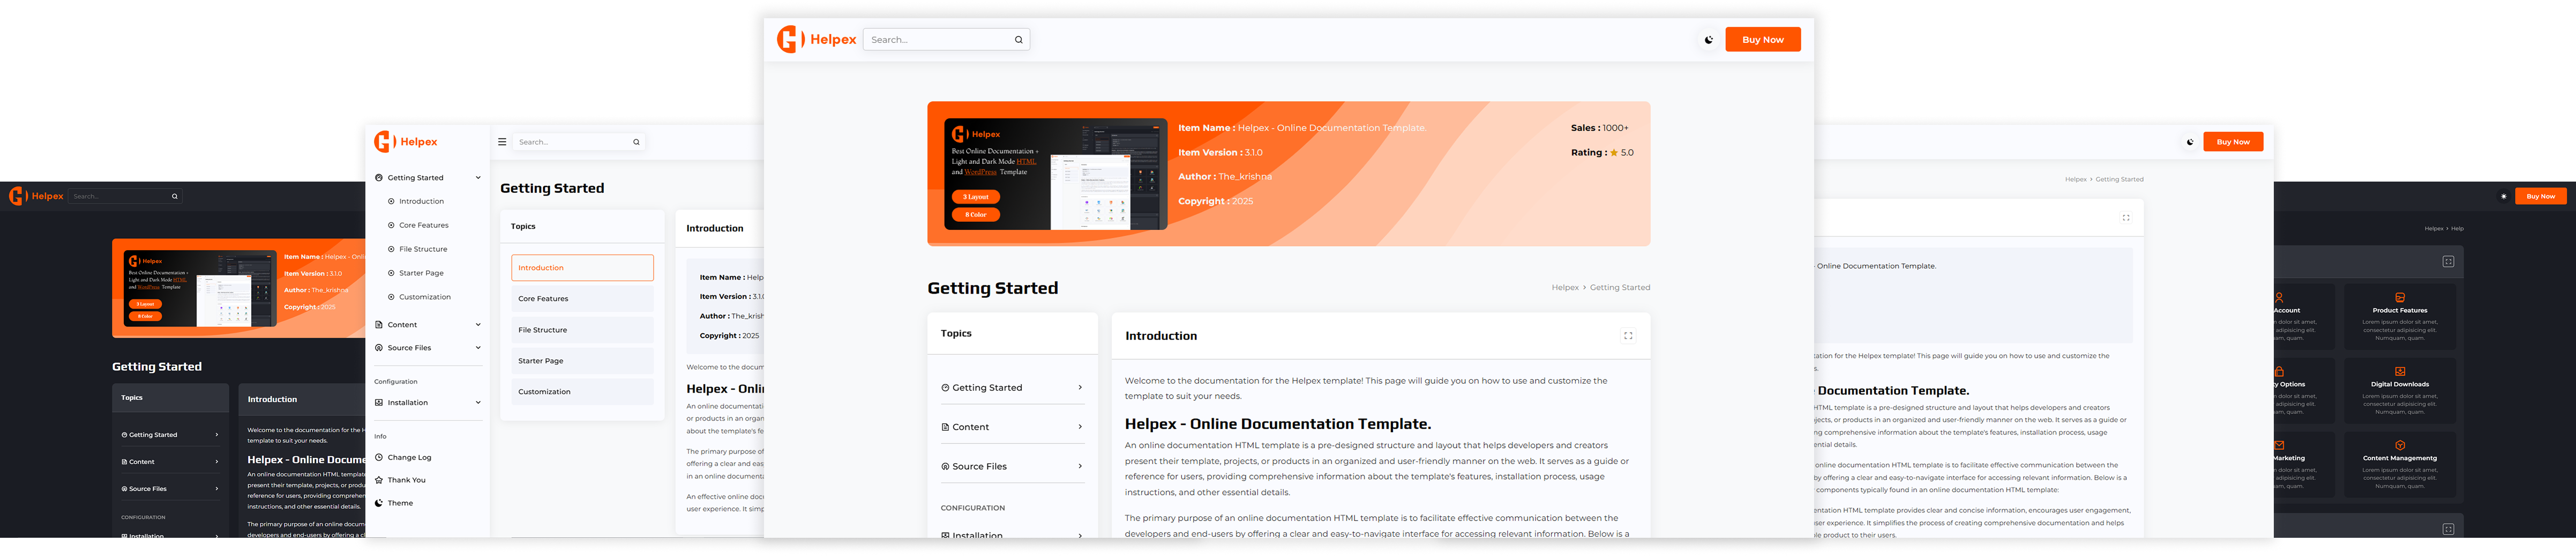This screenshot has width=2576, height=556.
Task: Click the star rating icon in the center banner
Action: 1613,153
